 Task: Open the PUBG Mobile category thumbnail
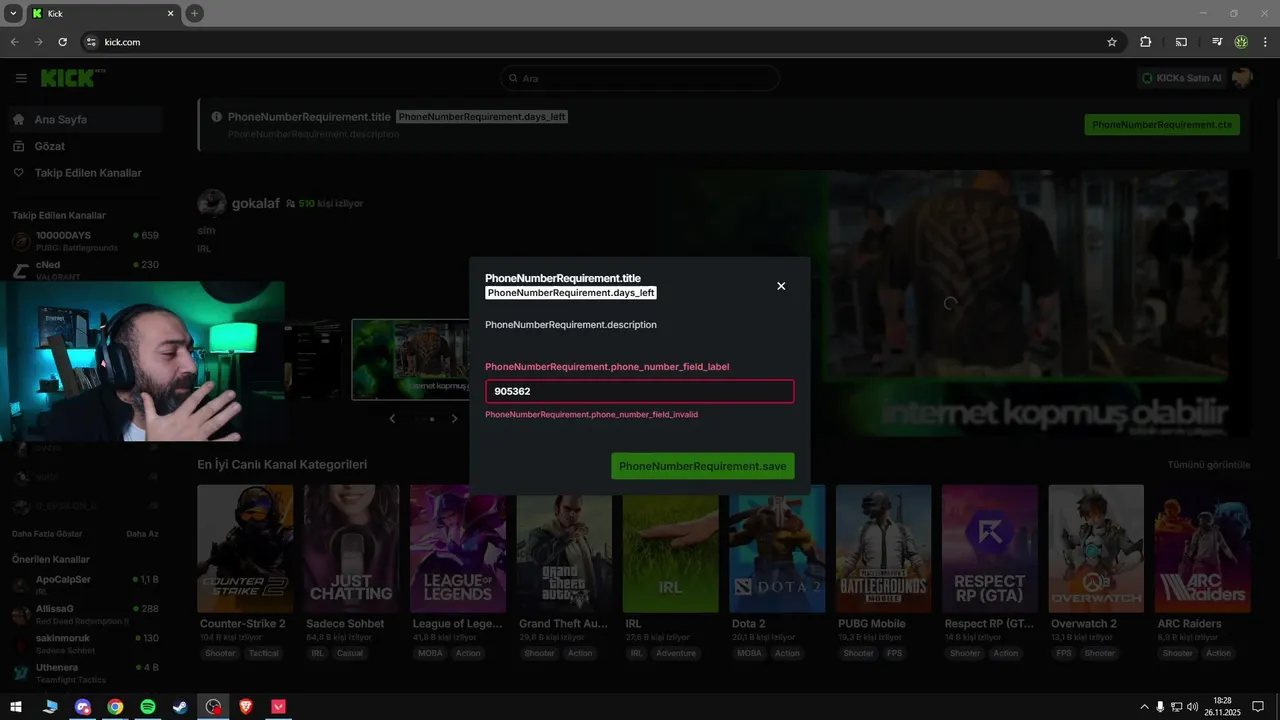(x=883, y=549)
